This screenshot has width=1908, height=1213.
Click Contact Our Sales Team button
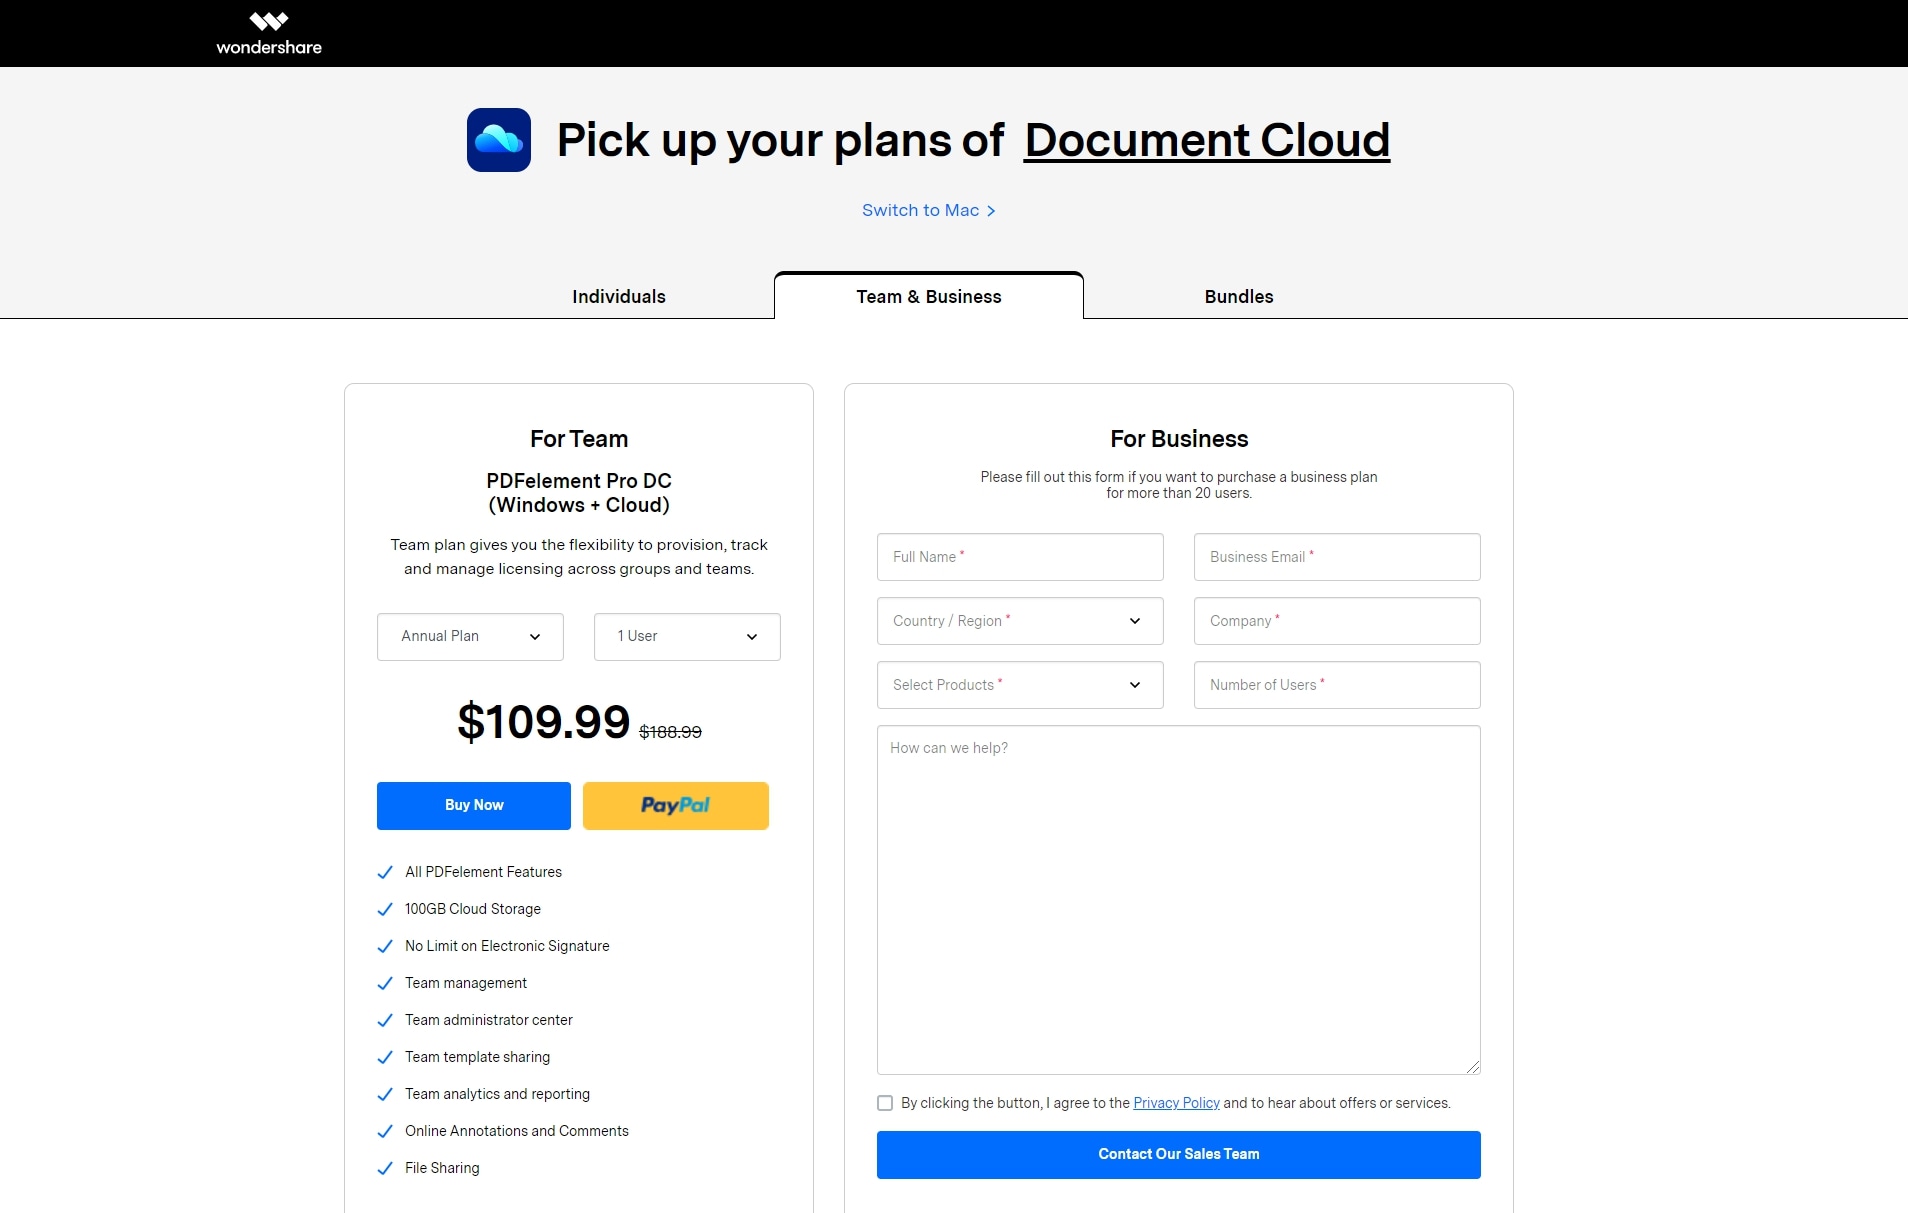(x=1179, y=1155)
